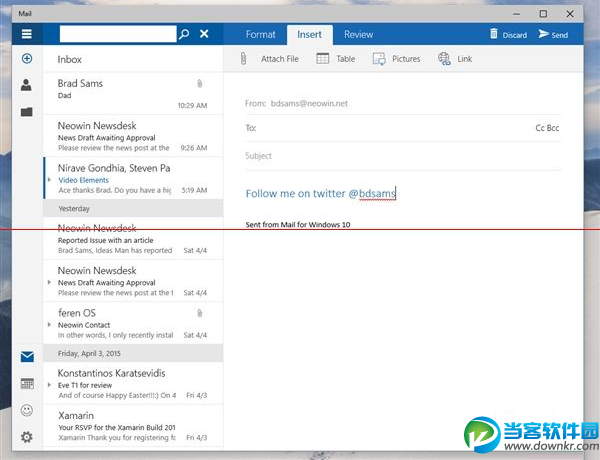Click the Subject input field

[x=400, y=156]
